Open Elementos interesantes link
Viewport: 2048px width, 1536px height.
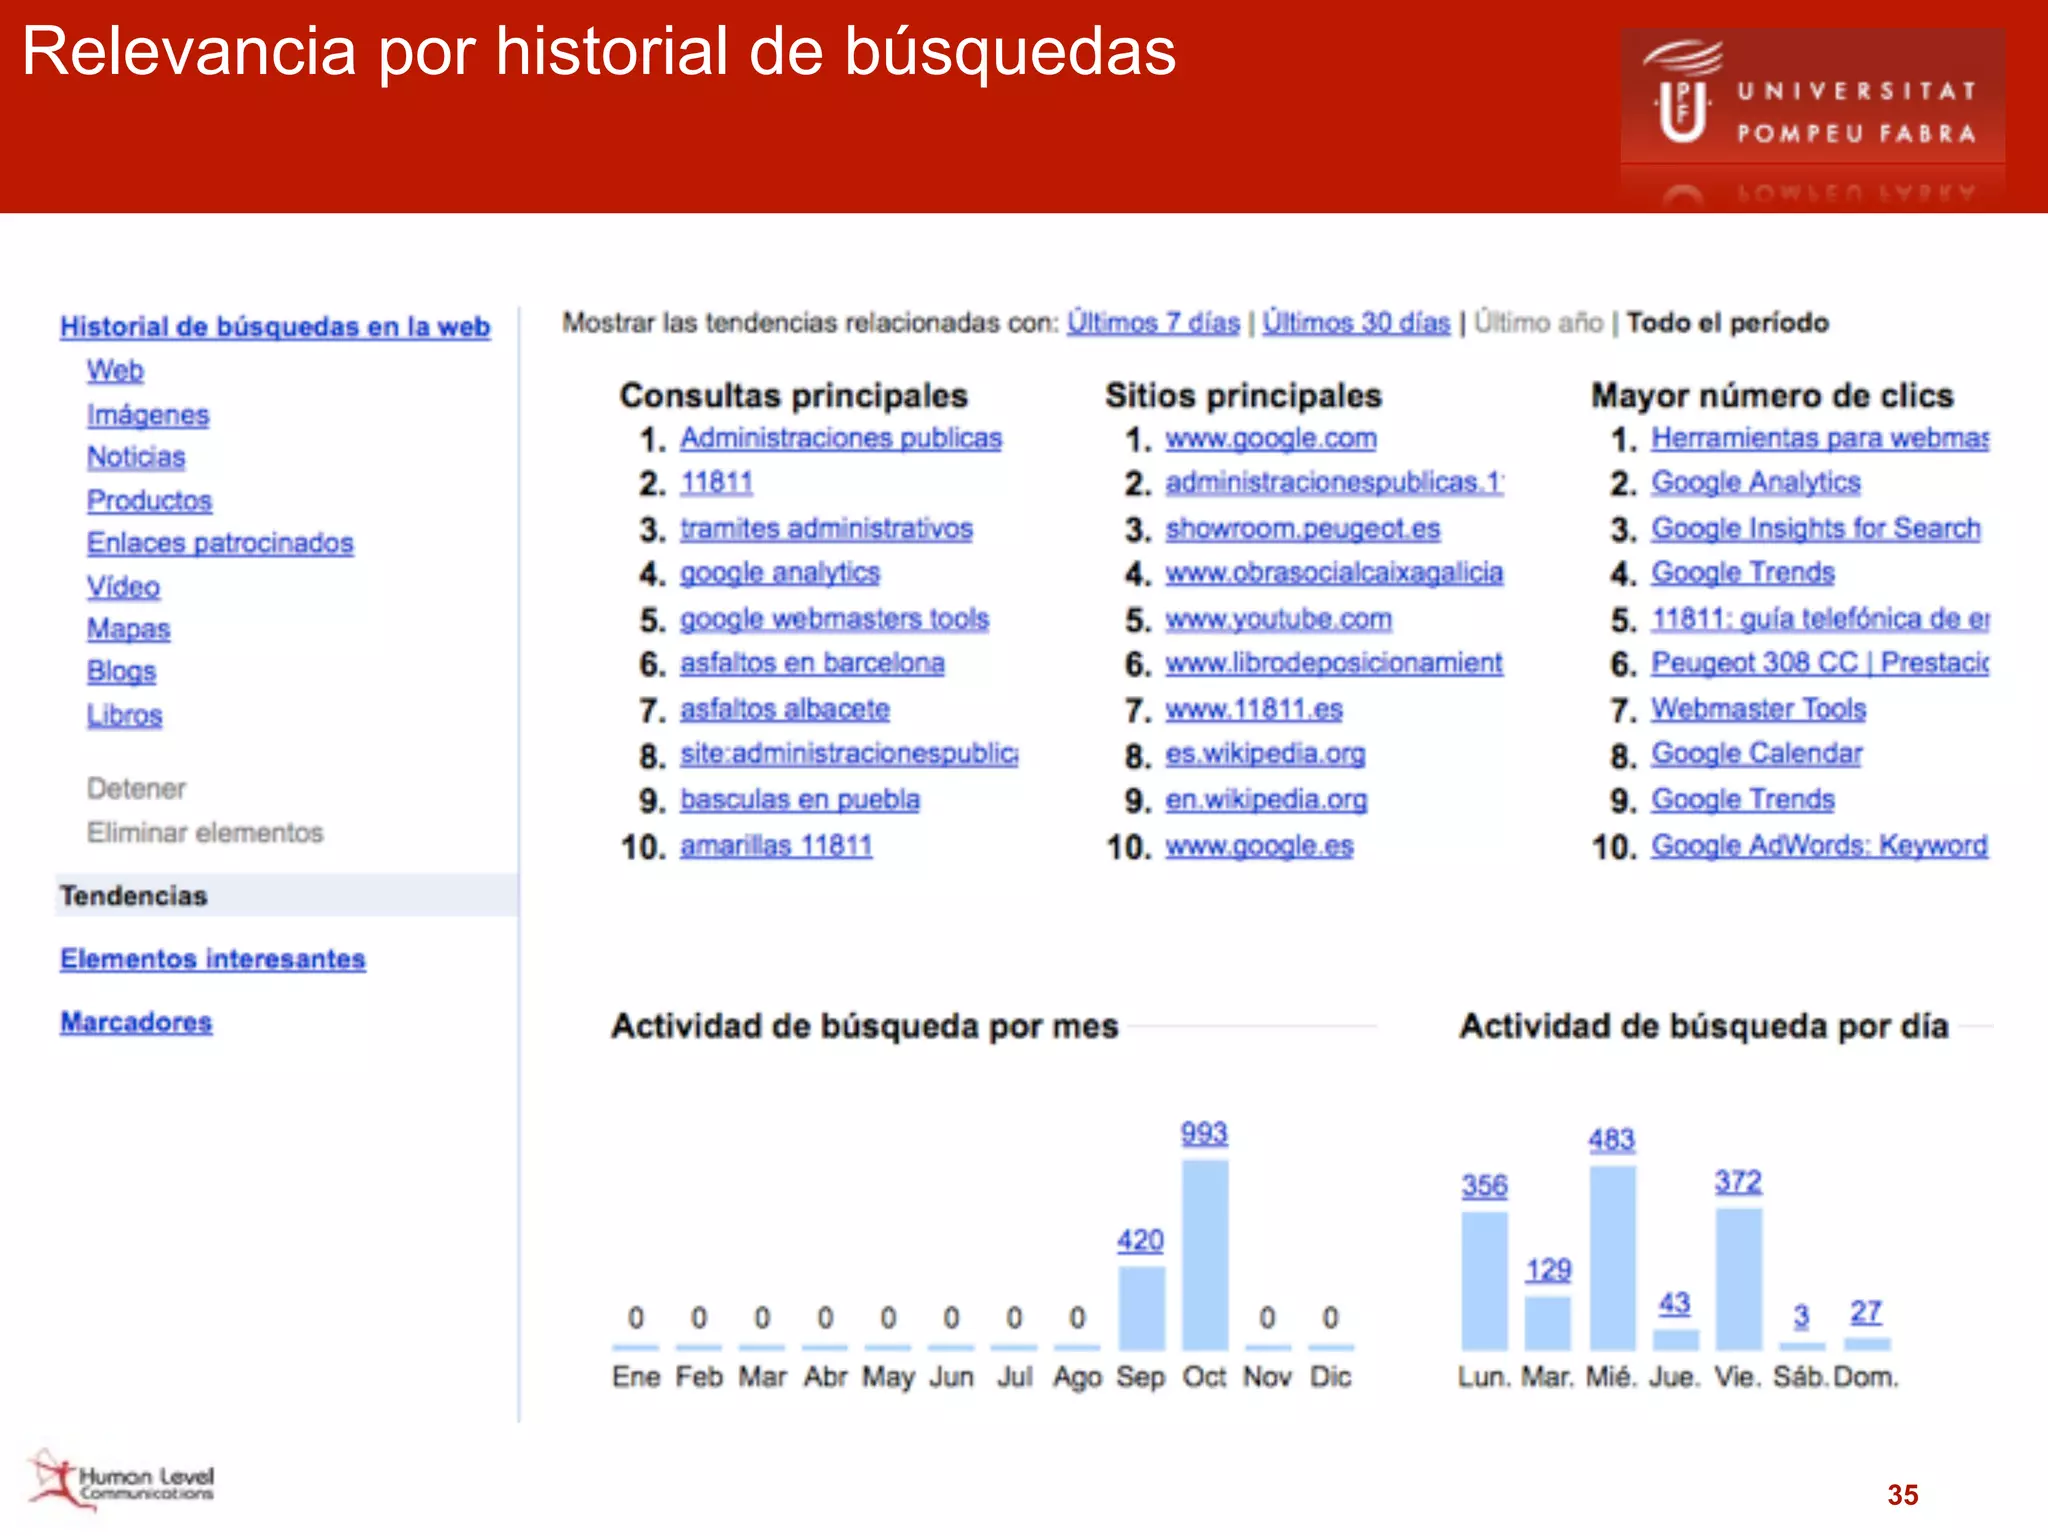213,959
